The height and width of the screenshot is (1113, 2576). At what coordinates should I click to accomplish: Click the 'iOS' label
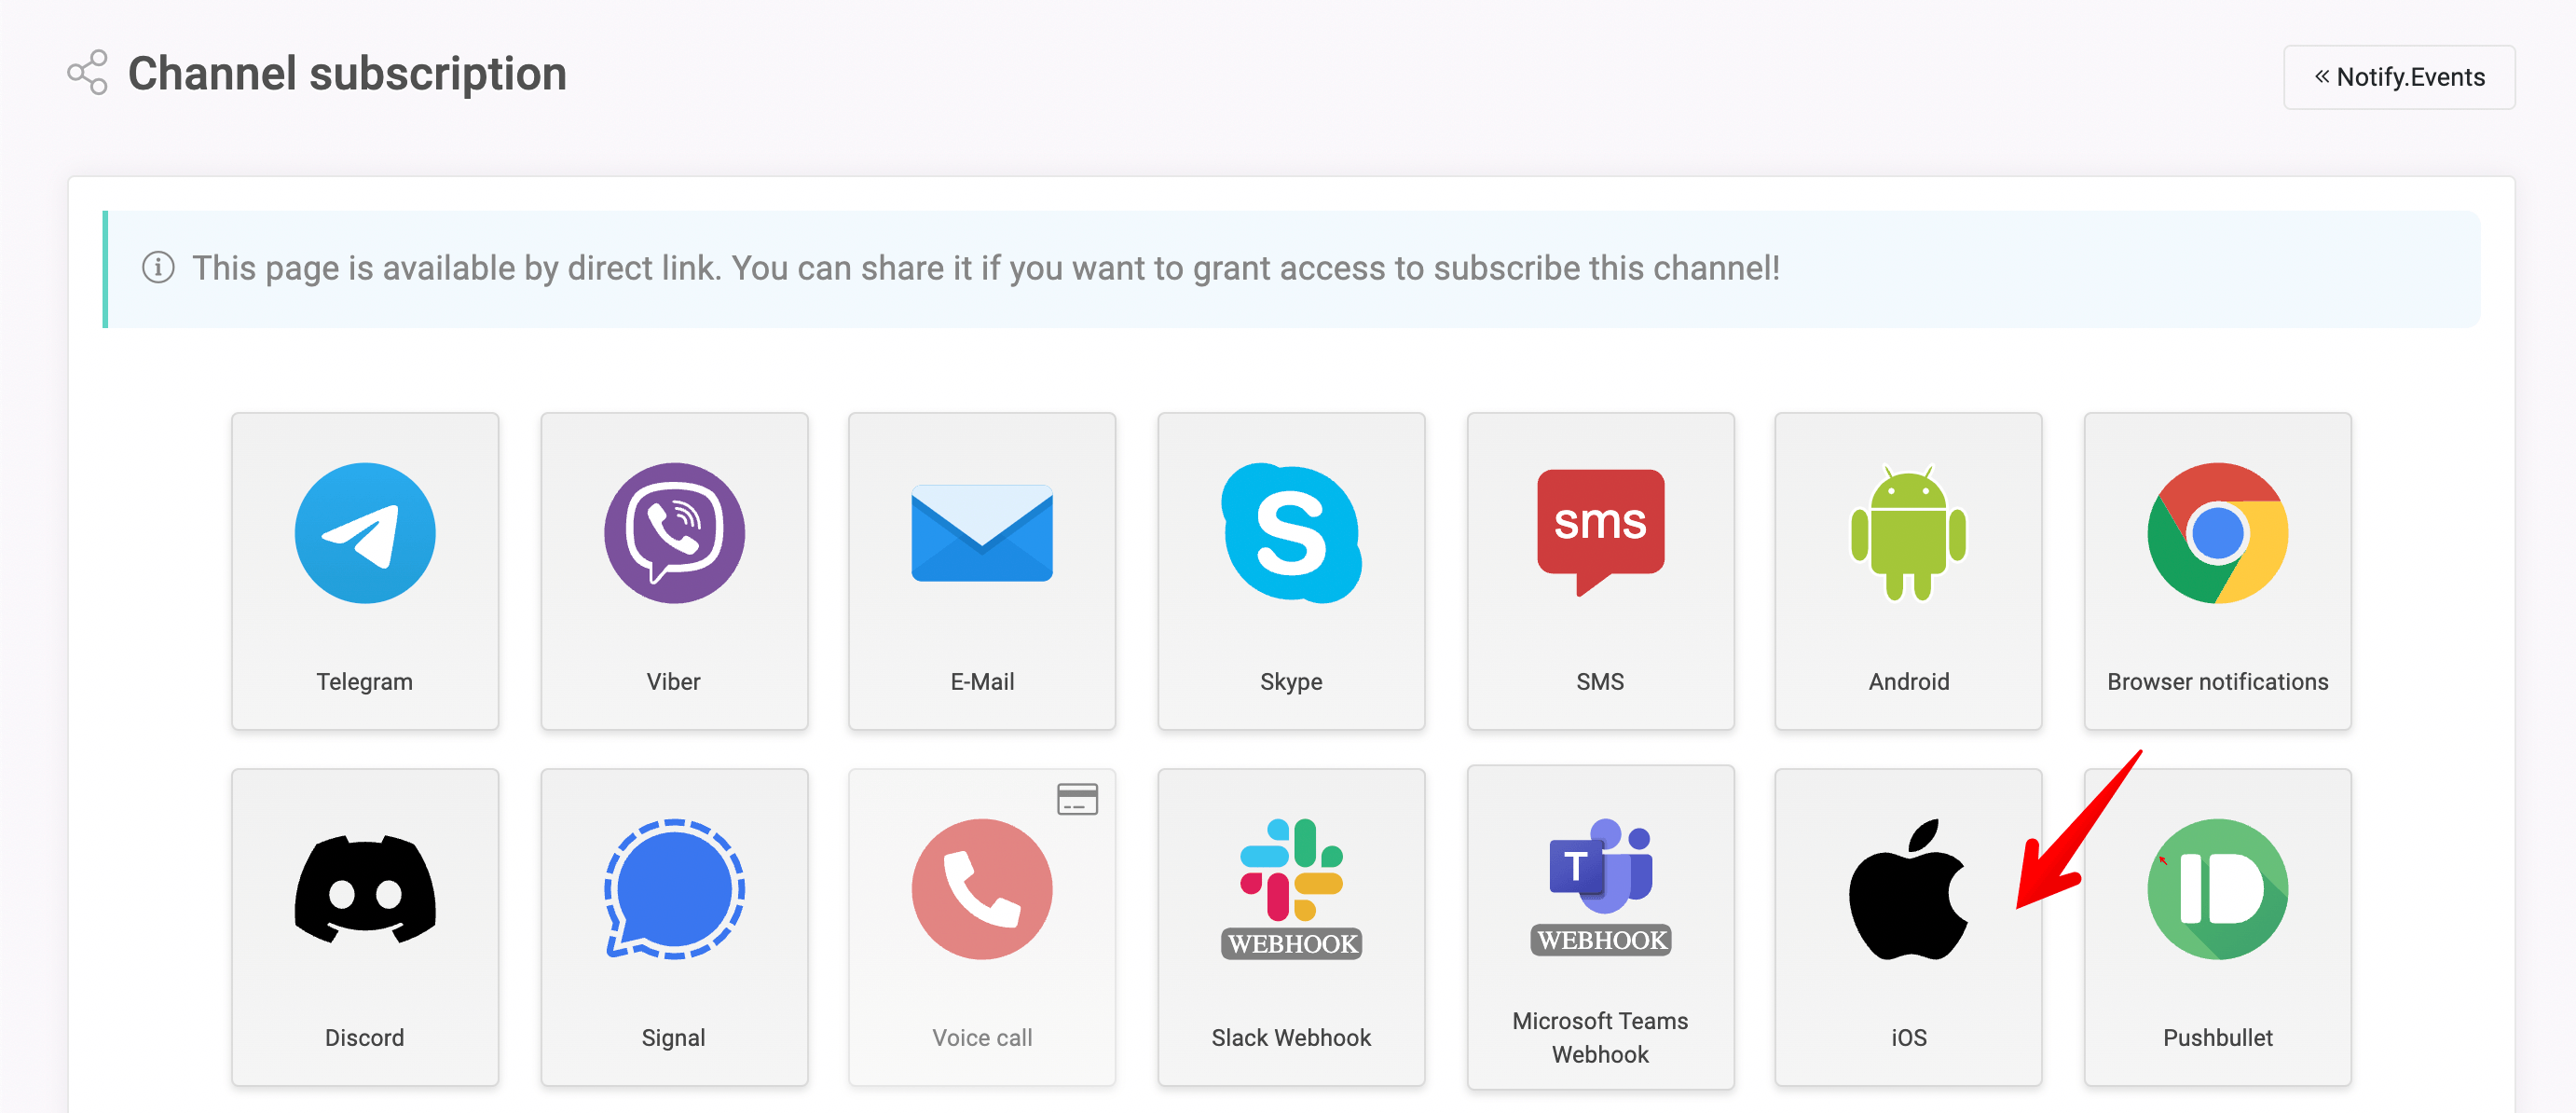coord(1908,1037)
